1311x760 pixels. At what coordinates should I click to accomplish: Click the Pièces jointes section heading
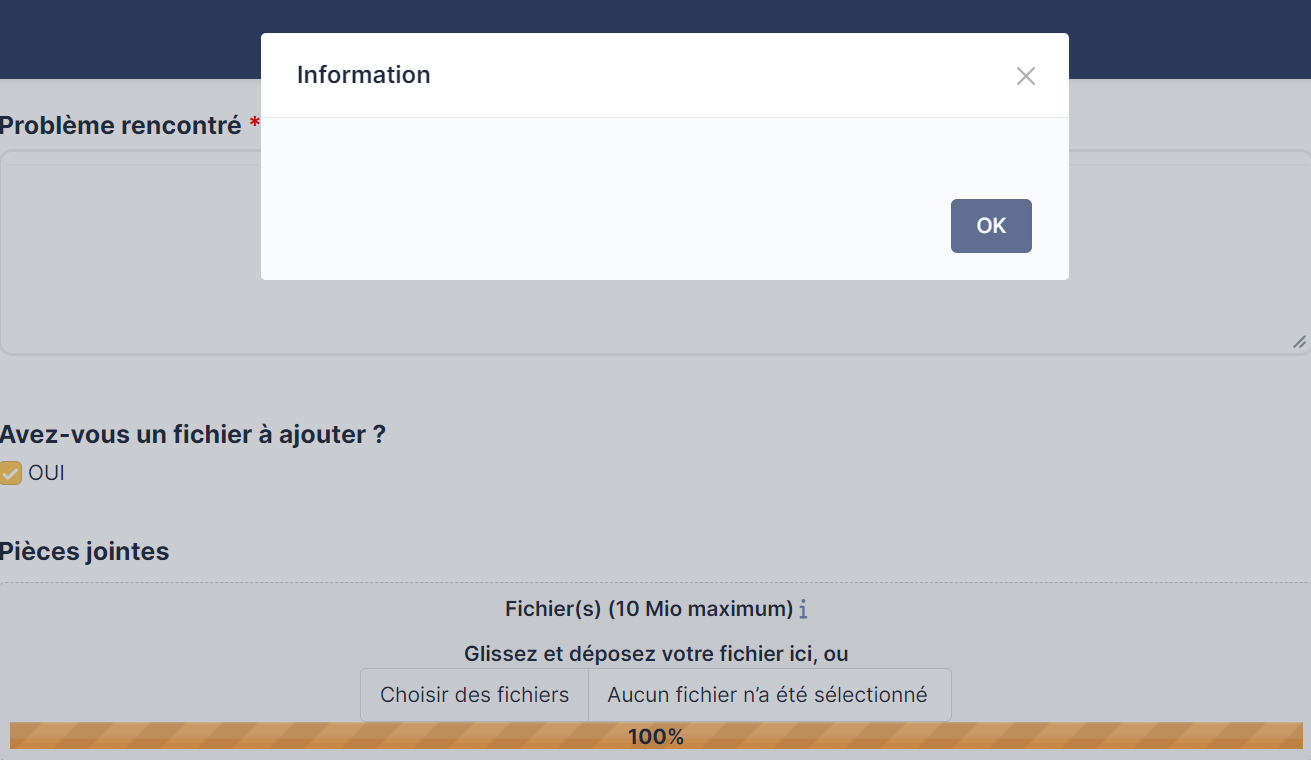tap(84, 551)
